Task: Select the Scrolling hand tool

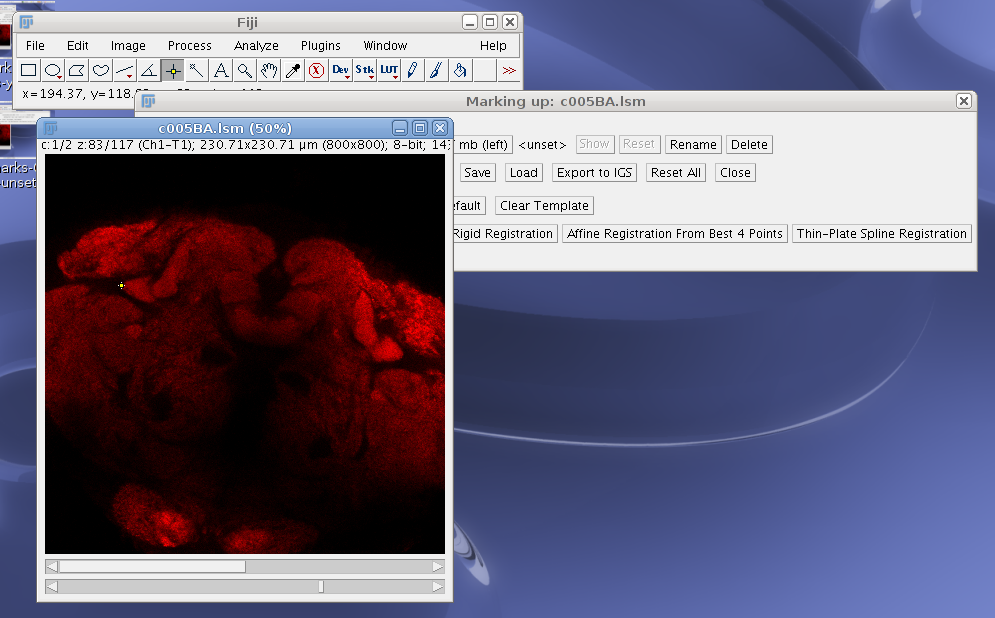Action: pos(269,70)
